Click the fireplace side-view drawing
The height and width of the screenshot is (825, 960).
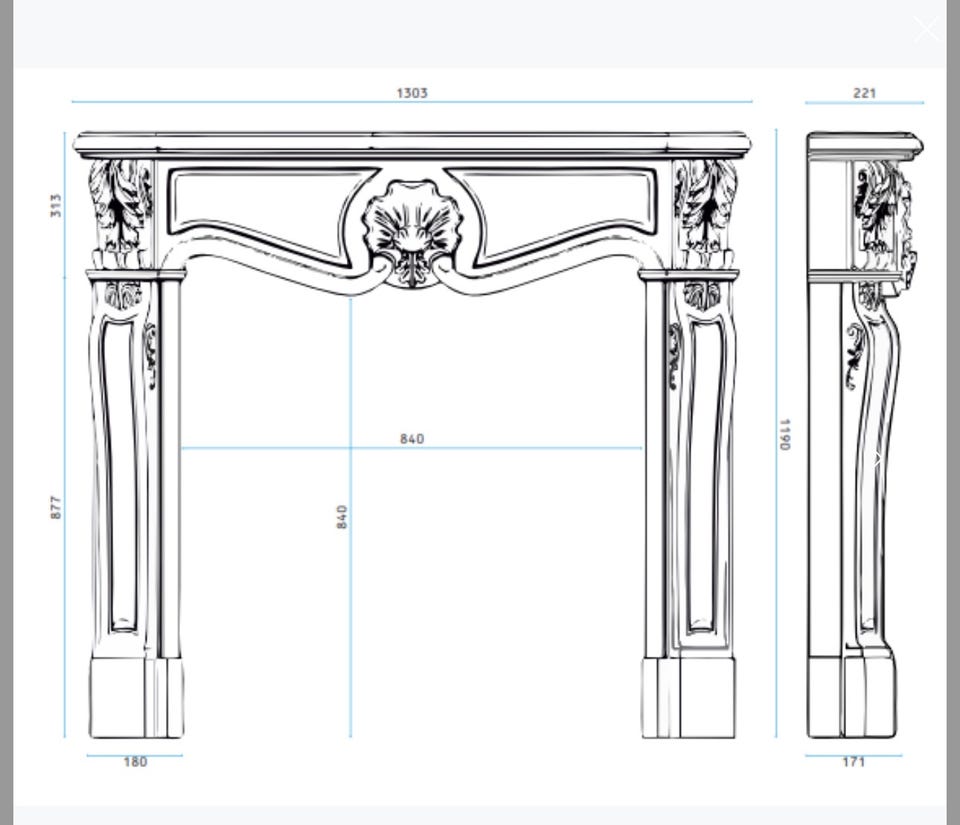(x=864, y=434)
